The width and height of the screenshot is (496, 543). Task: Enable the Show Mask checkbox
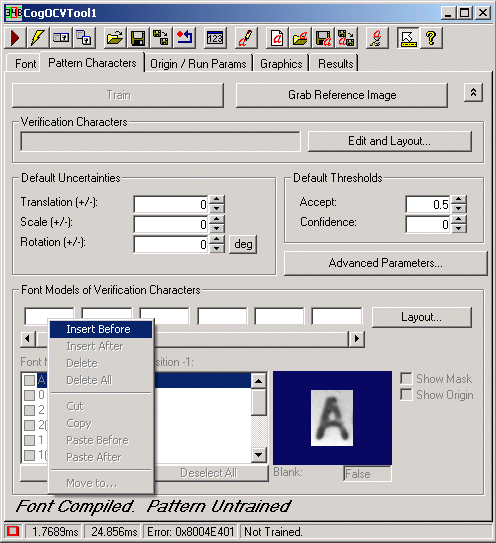click(406, 379)
